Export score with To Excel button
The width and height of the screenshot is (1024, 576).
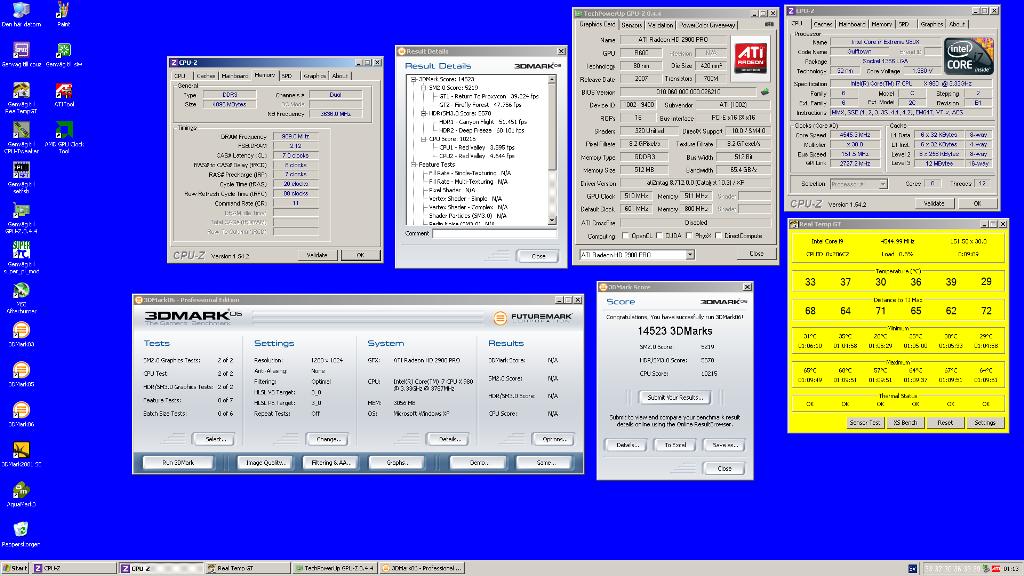pyautogui.click(x=675, y=445)
